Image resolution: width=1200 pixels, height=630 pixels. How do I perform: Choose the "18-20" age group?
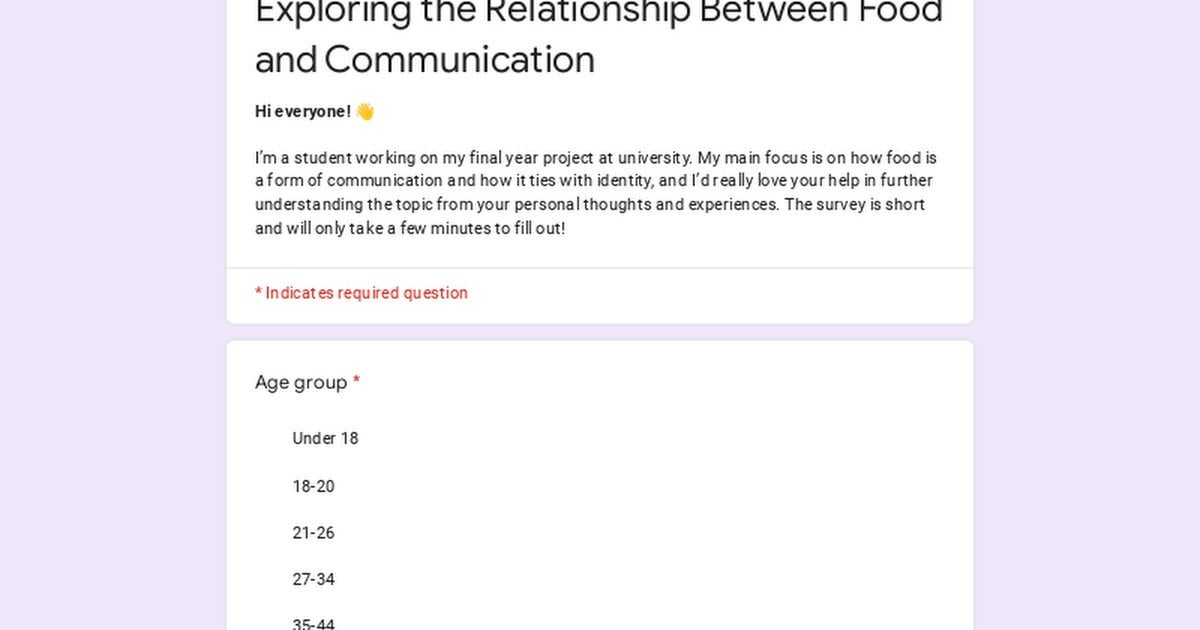(x=313, y=486)
